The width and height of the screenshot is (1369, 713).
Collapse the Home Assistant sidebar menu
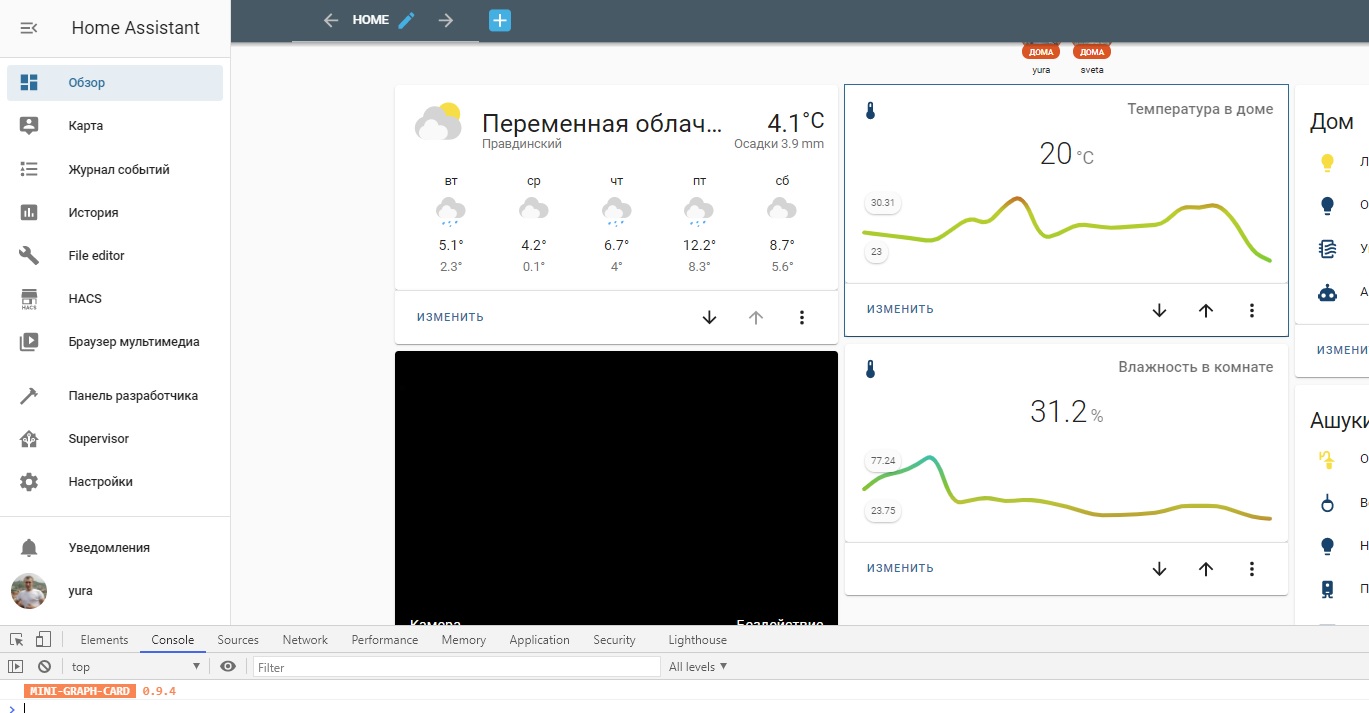coord(29,28)
